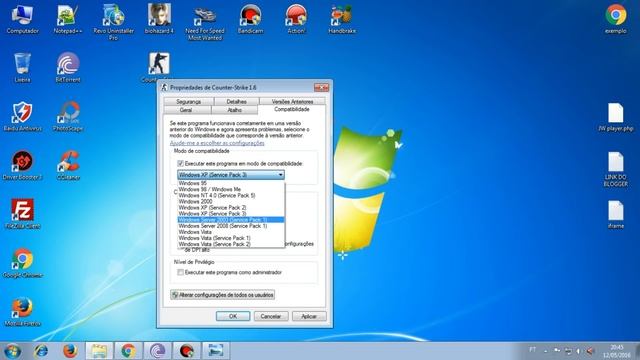Viewport: 640px width, 360px height.
Task: Select the Bandicam desktop icon
Action: click(x=250, y=19)
